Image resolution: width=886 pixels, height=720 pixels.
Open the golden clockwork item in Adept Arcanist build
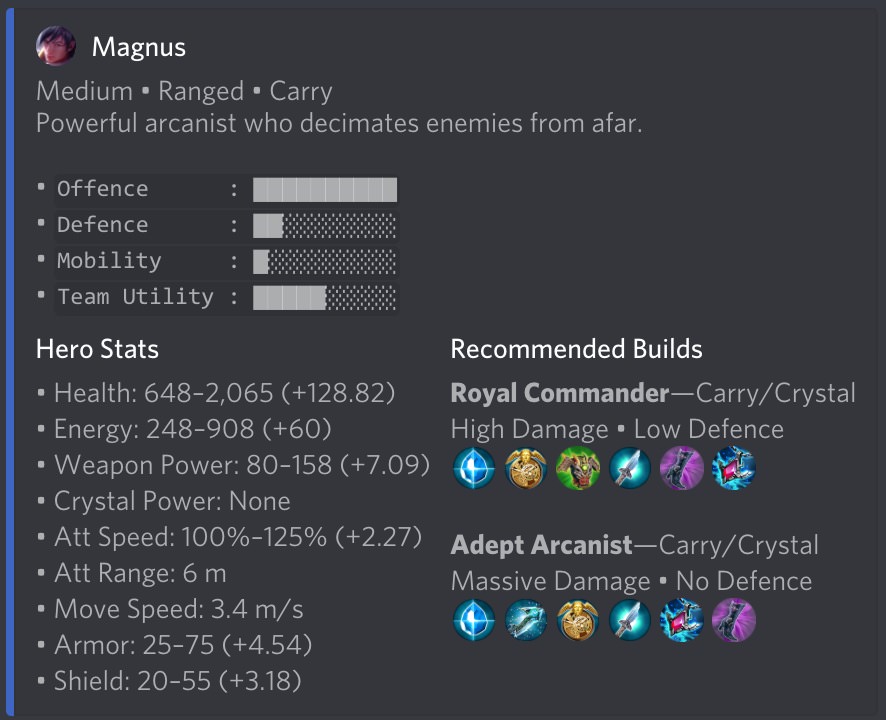point(577,620)
